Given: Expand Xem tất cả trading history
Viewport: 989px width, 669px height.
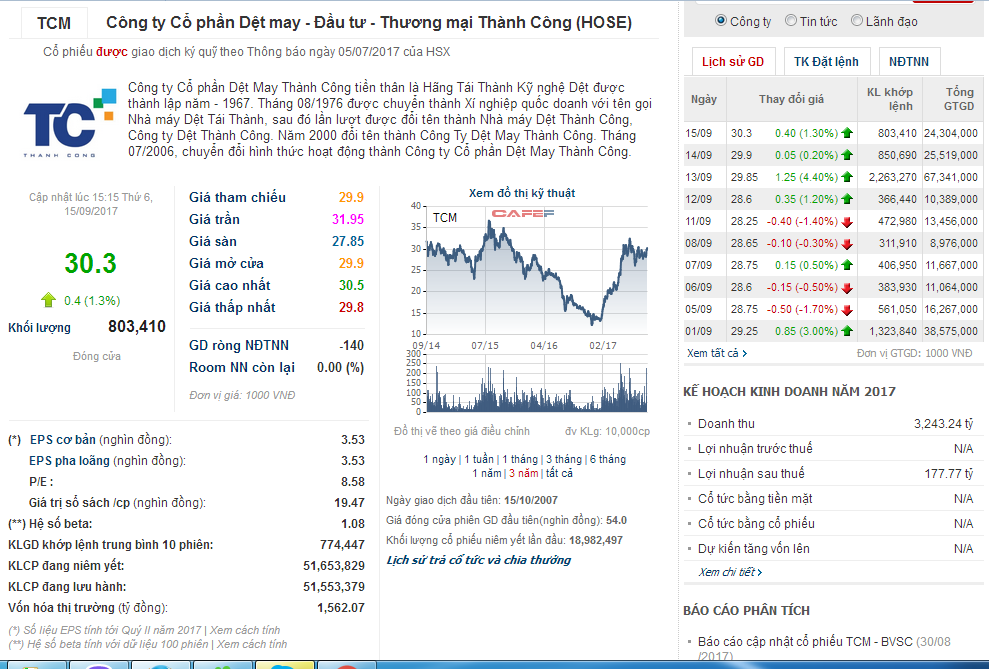Looking at the screenshot, I should [x=717, y=353].
